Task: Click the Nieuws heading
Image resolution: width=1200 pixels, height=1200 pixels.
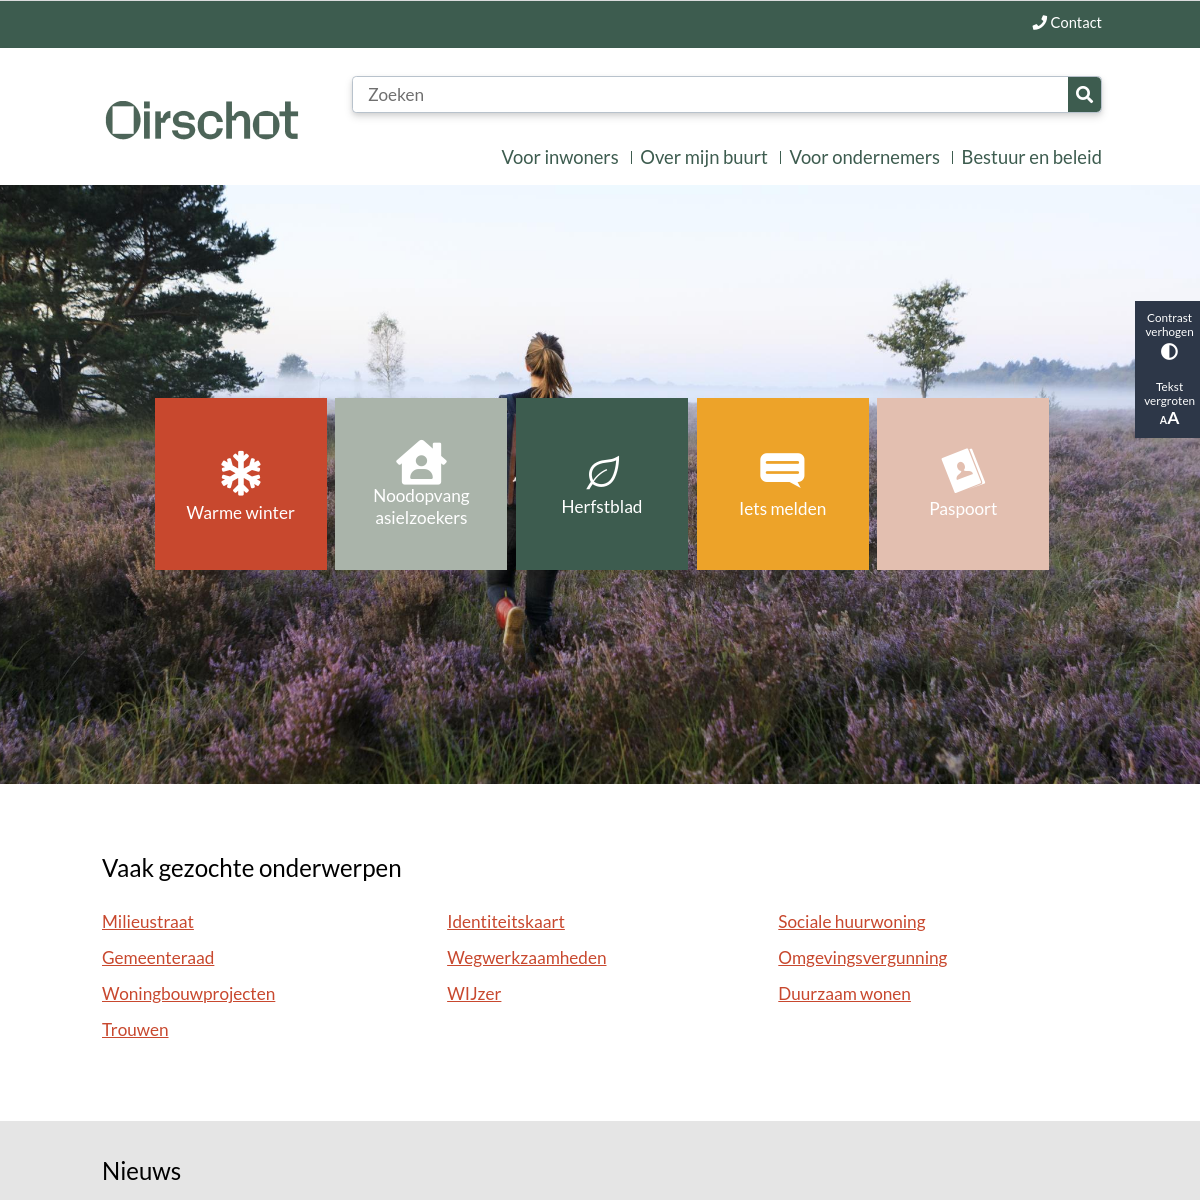Action: coord(142,1171)
